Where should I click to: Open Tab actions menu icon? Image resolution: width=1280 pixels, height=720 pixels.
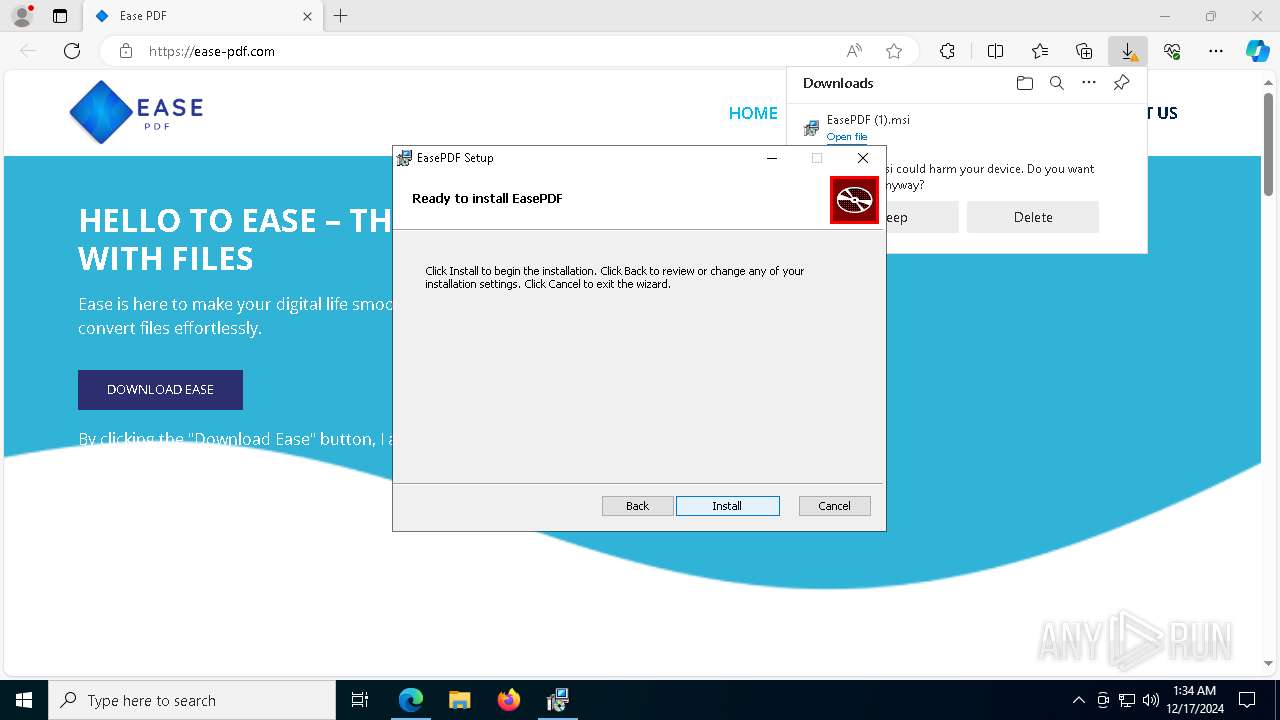pos(60,16)
